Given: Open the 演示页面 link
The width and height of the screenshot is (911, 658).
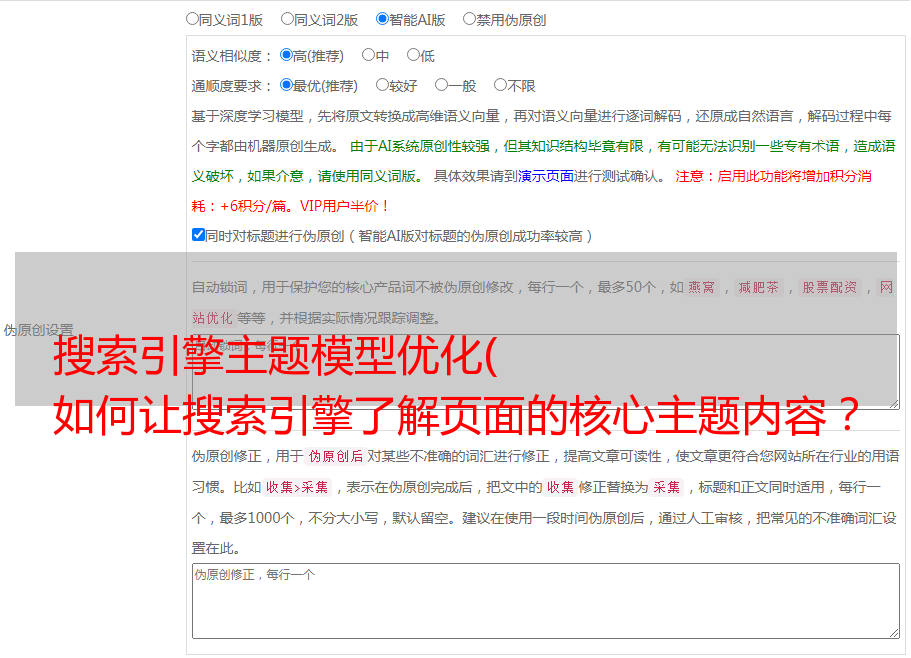Looking at the screenshot, I should coord(546,176).
